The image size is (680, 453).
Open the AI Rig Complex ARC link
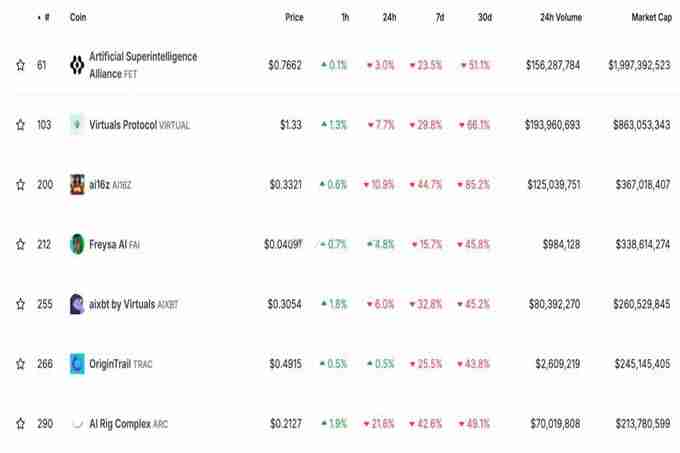pyautogui.click(x=128, y=424)
